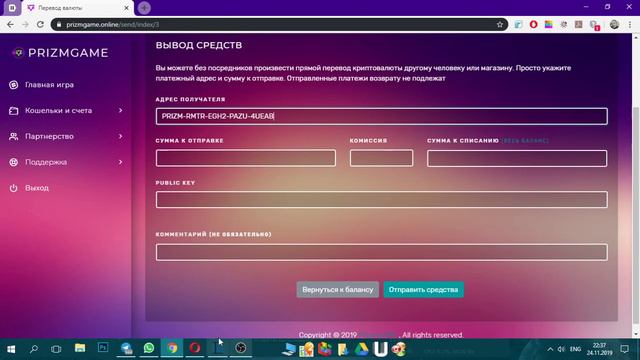Screen dimensions: 640x360
Task: Click the gear extension icon in the toolbar
Action: click(x=564, y=24)
